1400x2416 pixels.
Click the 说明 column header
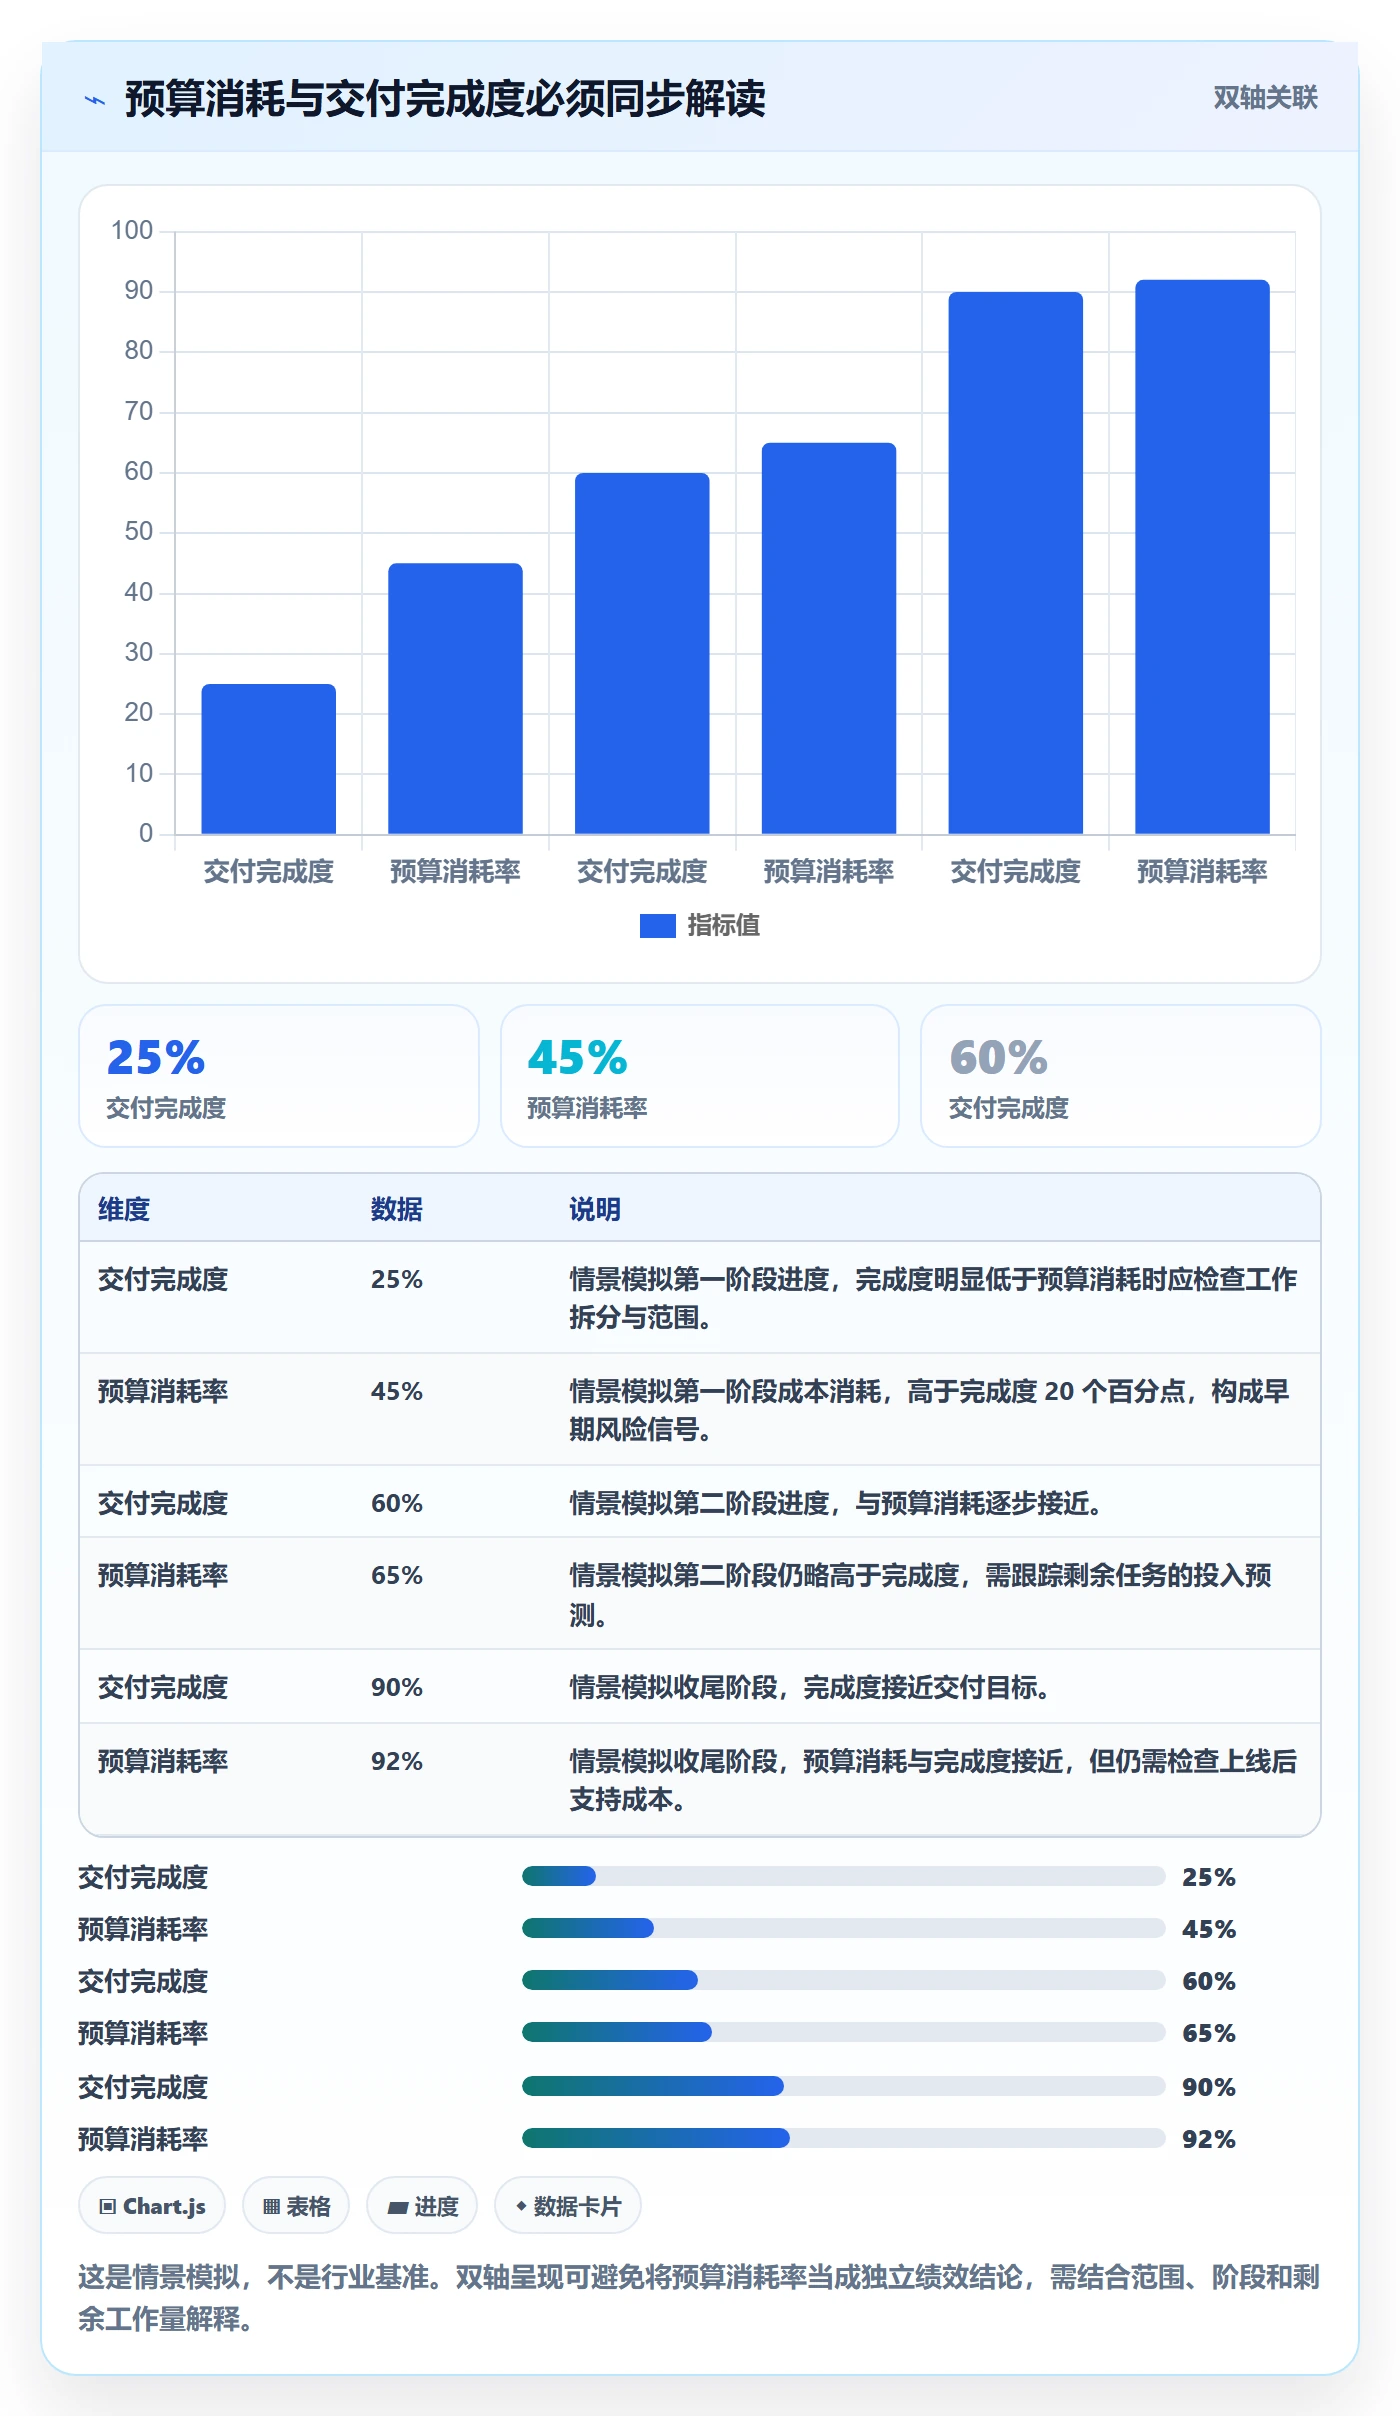click(595, 1209)
